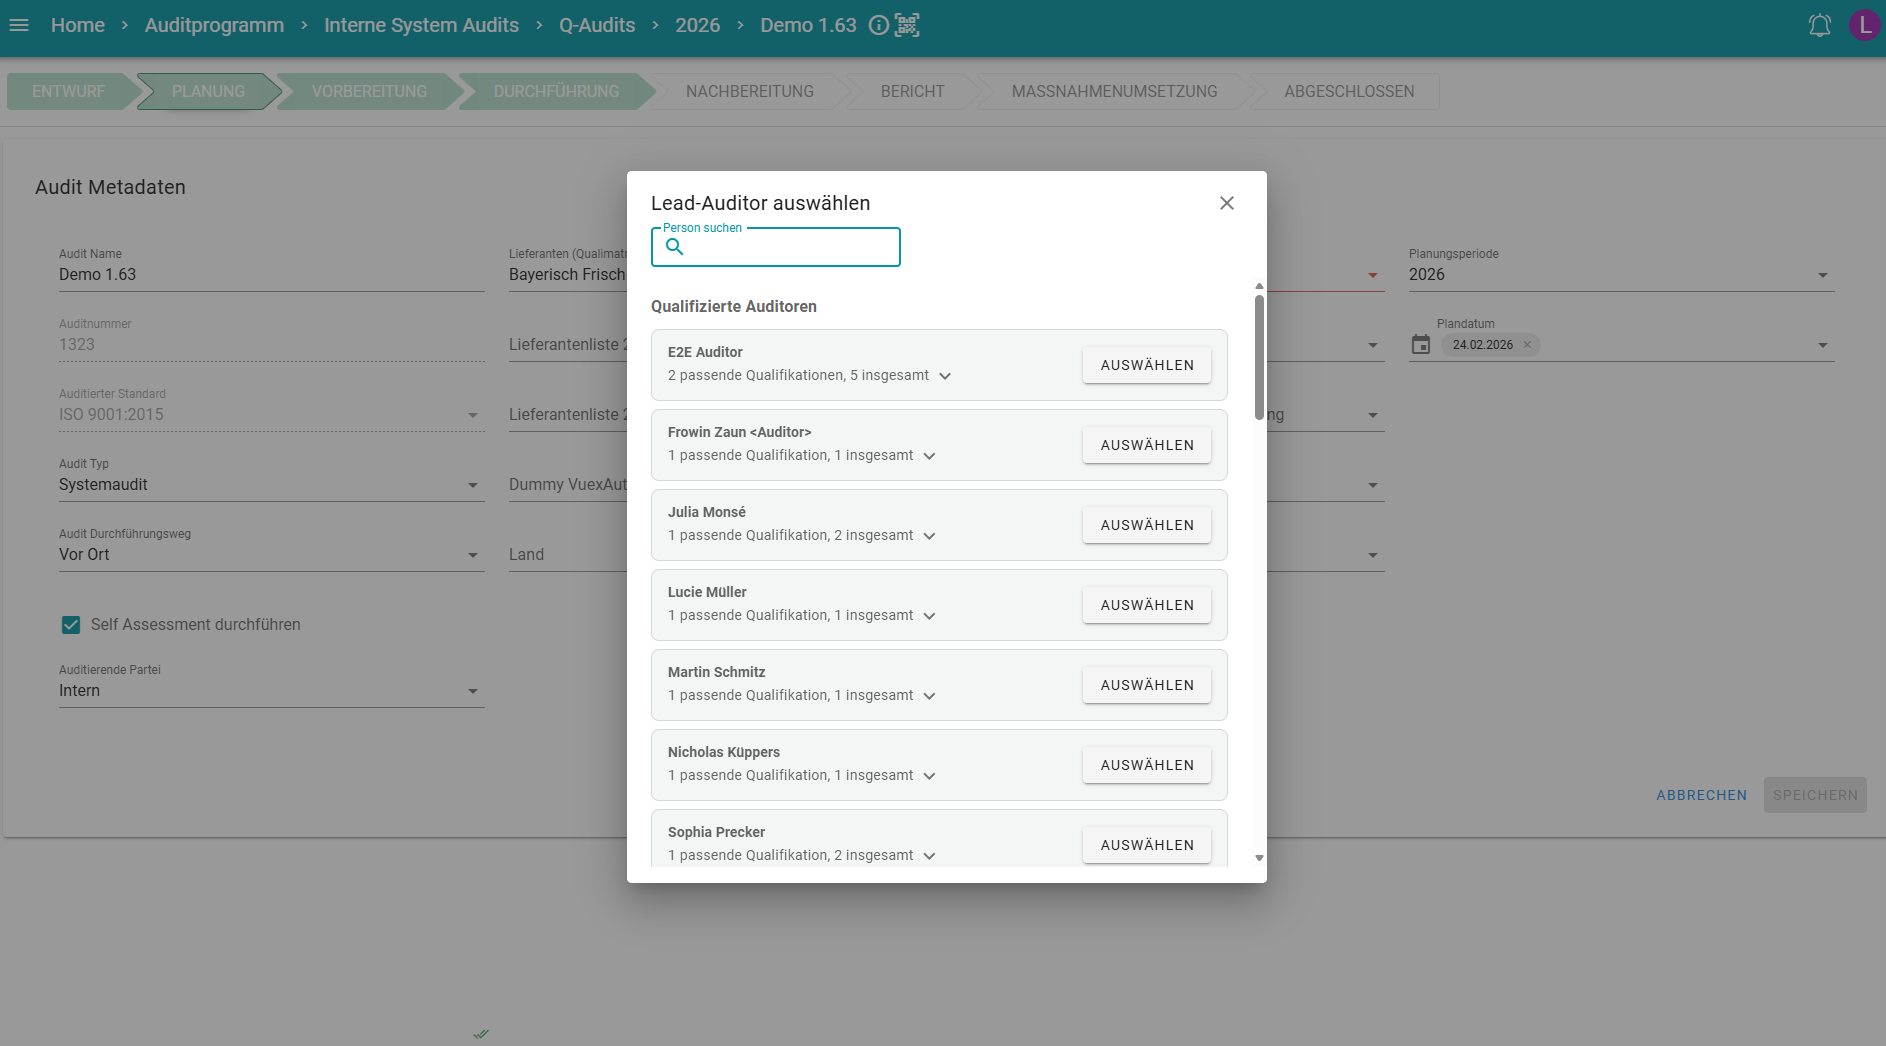Click the auditor list scrollbar

(1259, 357)
